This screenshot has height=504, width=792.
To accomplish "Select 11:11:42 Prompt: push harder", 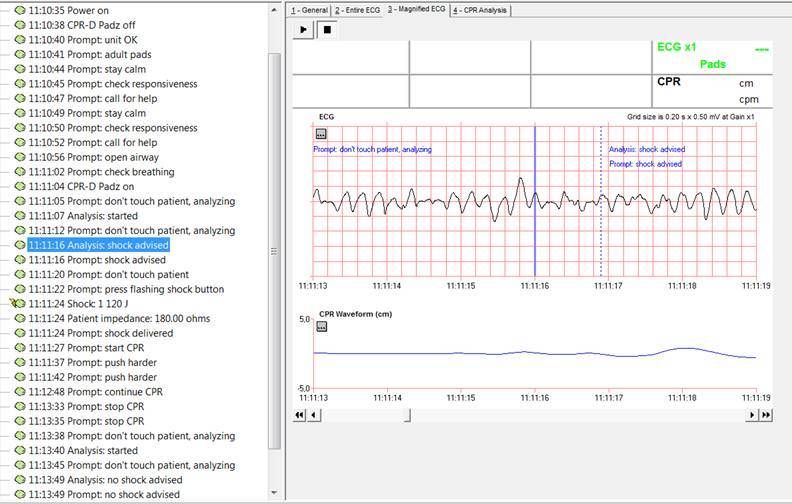I will 92,377.
